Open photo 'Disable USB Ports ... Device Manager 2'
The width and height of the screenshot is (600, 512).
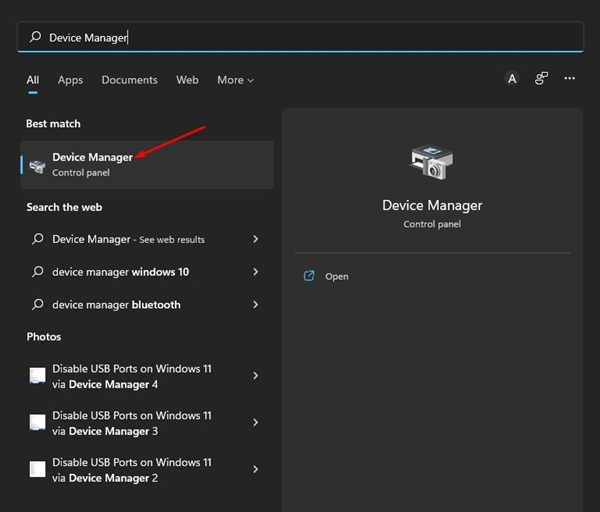tap(146, 470)
